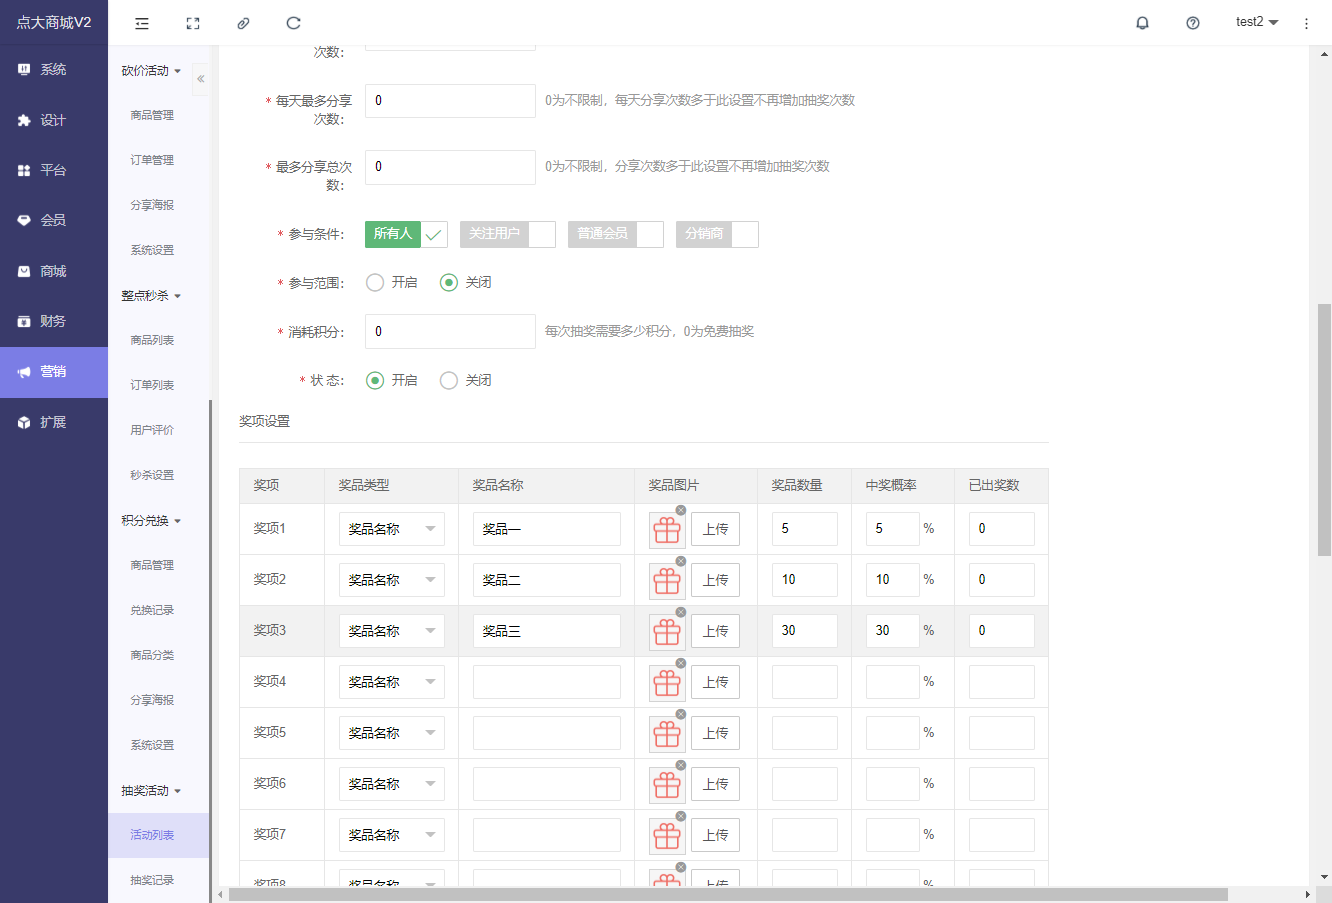Screen dimensions: 1332x903
Task: Click the 奖品名称 field containing 奖品一
Action: (x=547, y=529)
